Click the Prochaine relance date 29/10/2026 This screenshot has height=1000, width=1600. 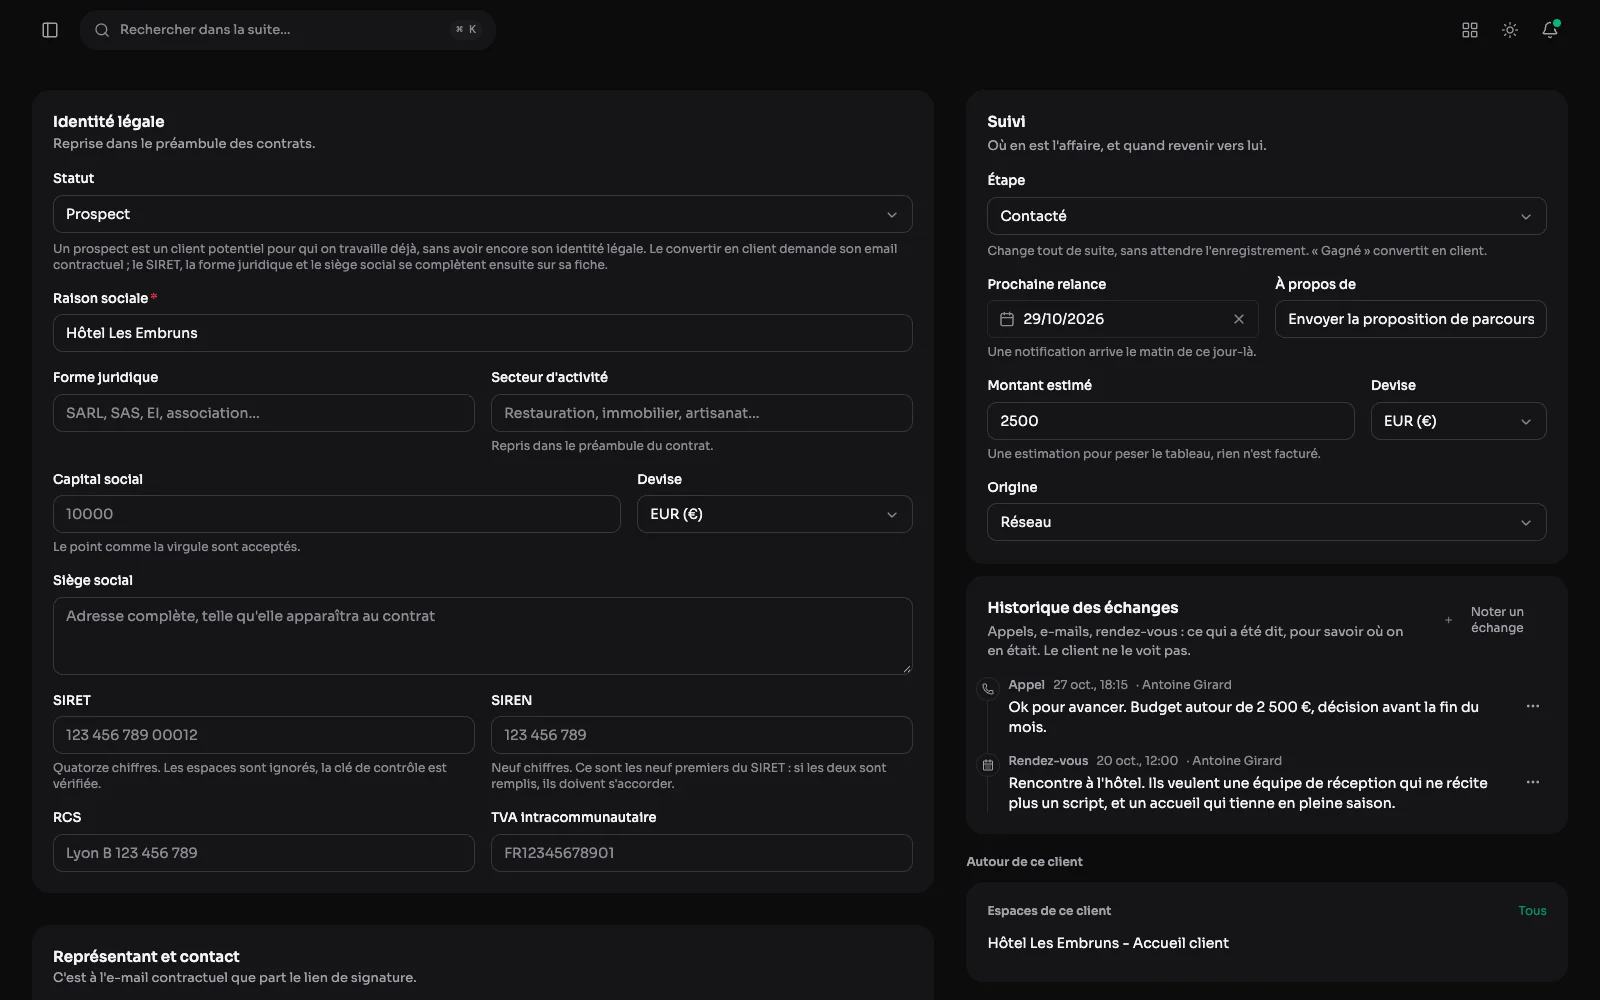[1064, 319]
